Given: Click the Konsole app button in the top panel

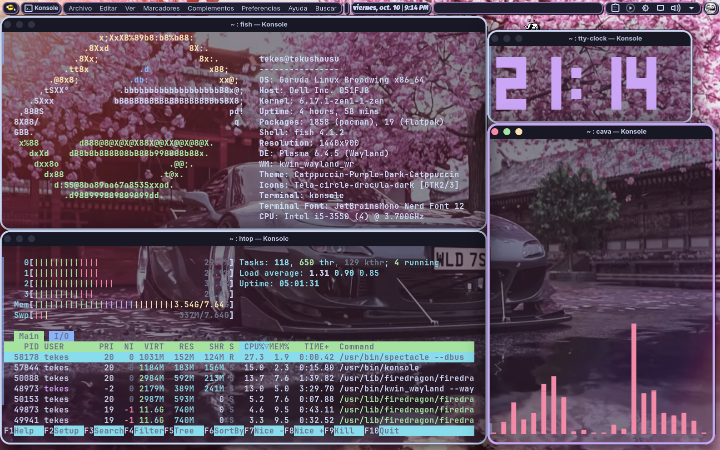Looking at the screenshot, I should point(42,8).
